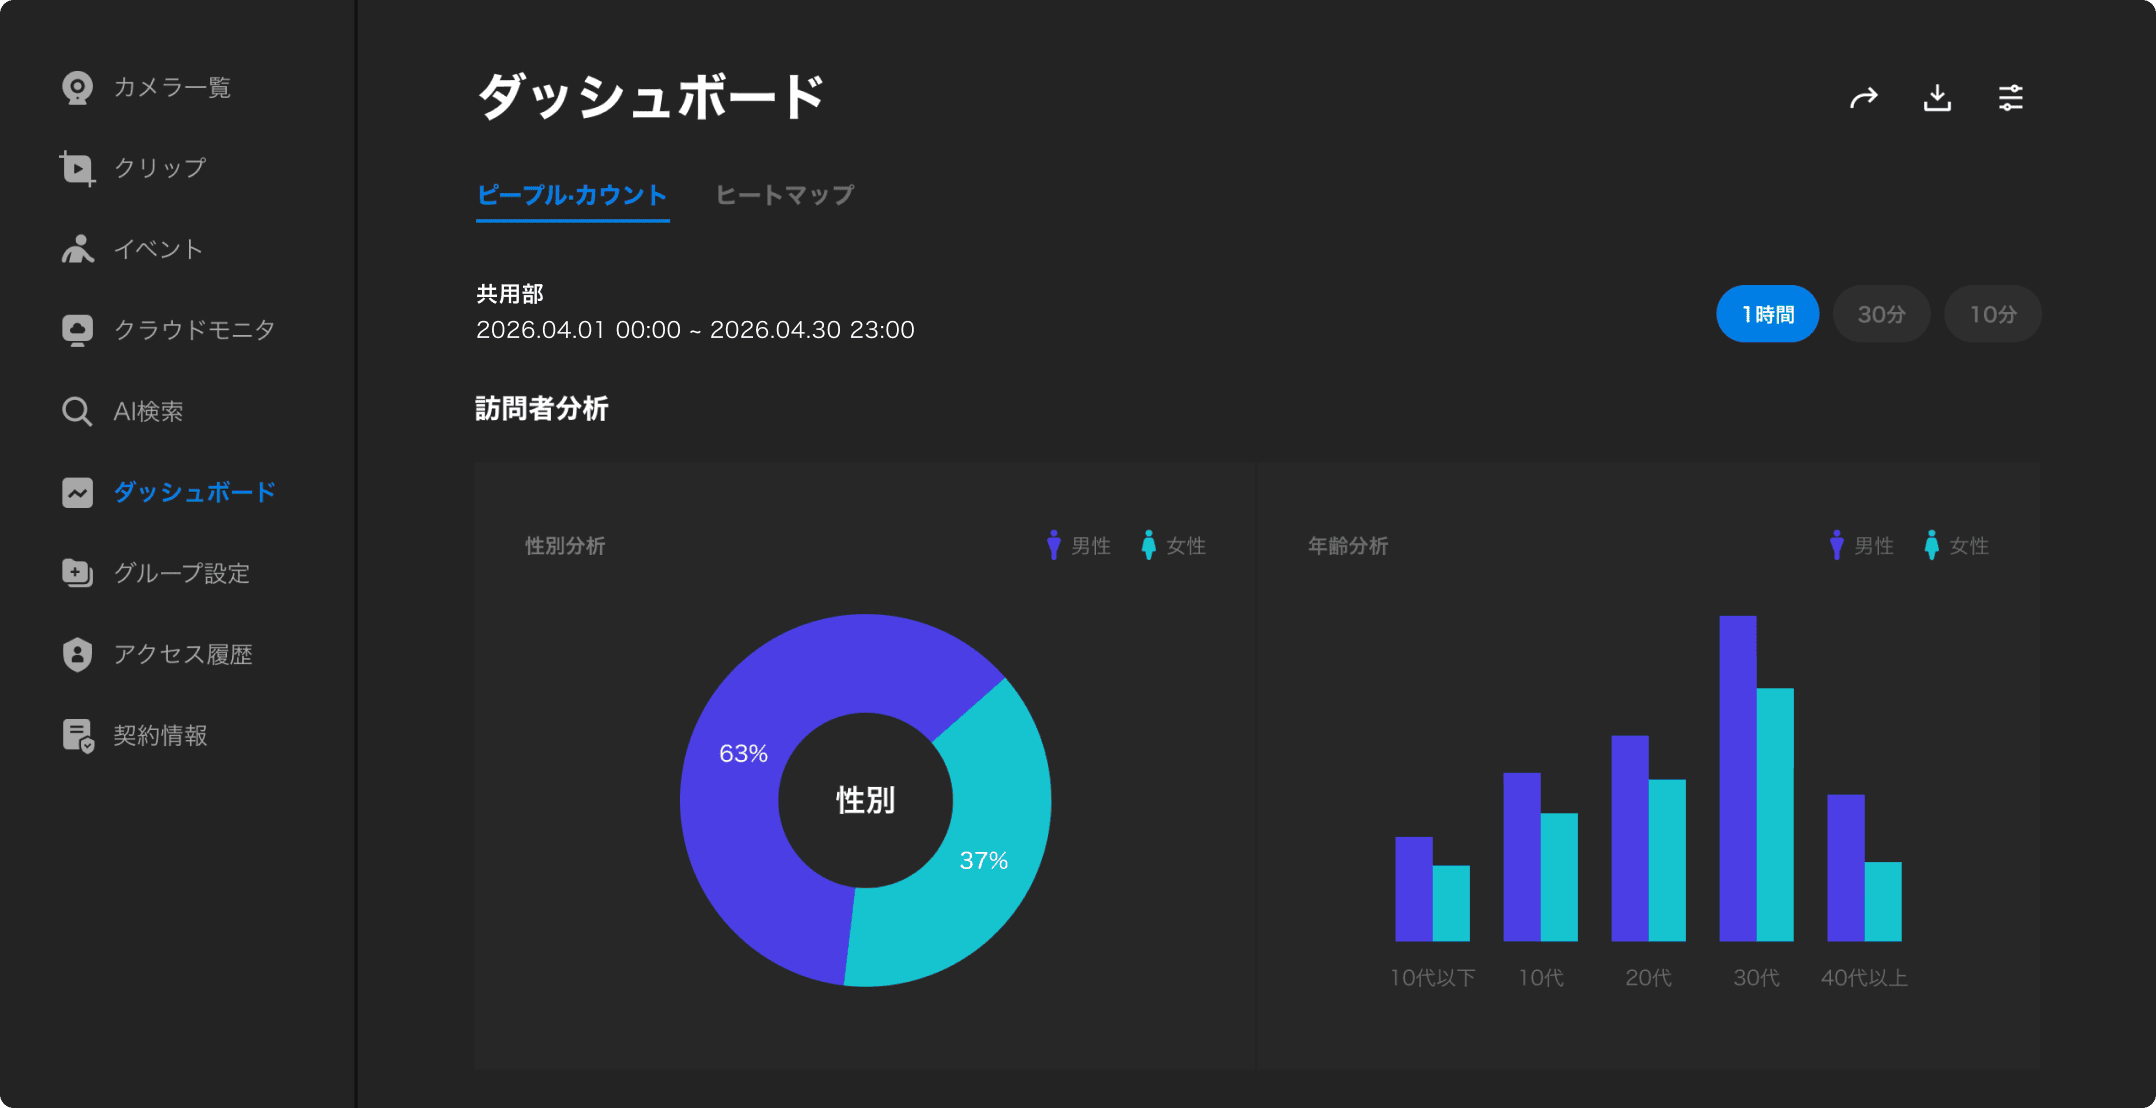Select the イベント person icon
Screen dimensions: 2156x1108
click(77, 249)
